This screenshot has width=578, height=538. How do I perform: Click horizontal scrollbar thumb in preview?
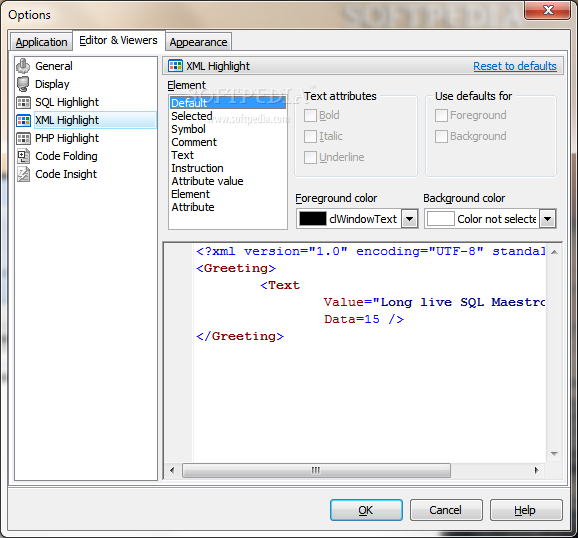point(316,470)
